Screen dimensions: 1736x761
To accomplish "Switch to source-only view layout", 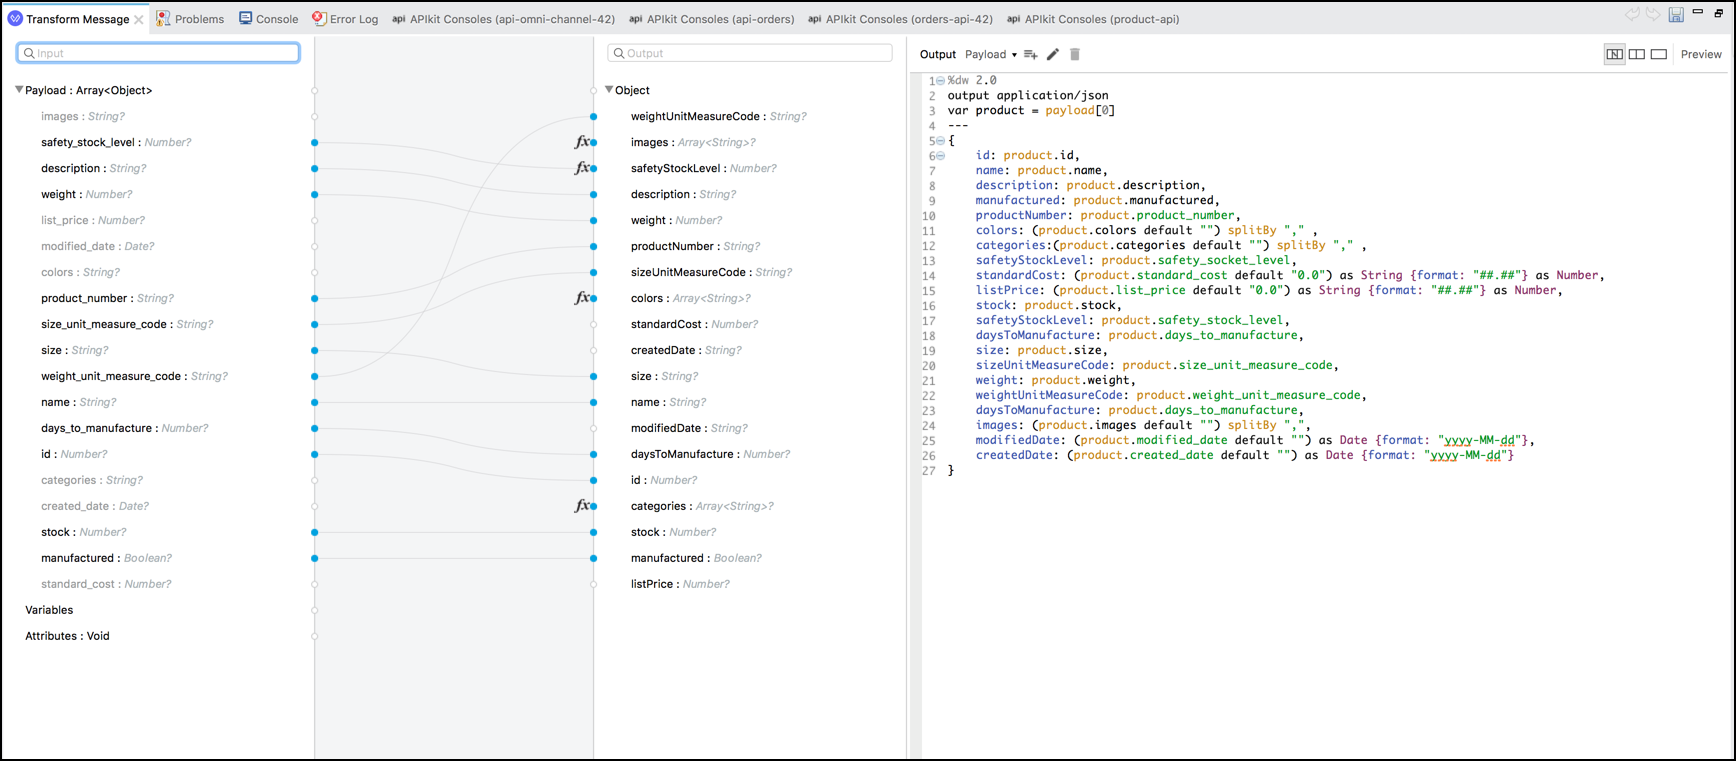I will pos(1659,54).
